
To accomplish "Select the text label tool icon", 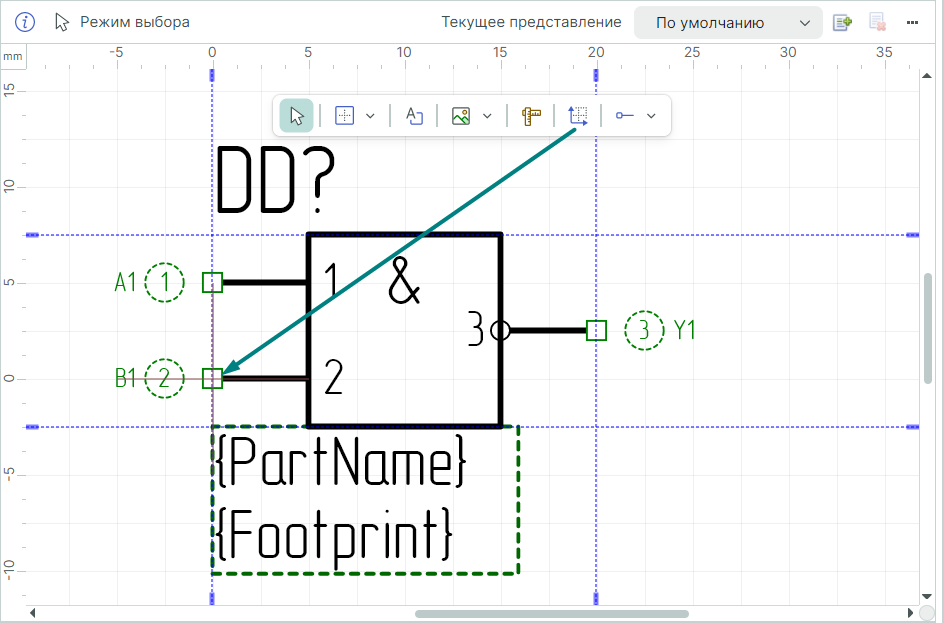I will tap(414, 116).
